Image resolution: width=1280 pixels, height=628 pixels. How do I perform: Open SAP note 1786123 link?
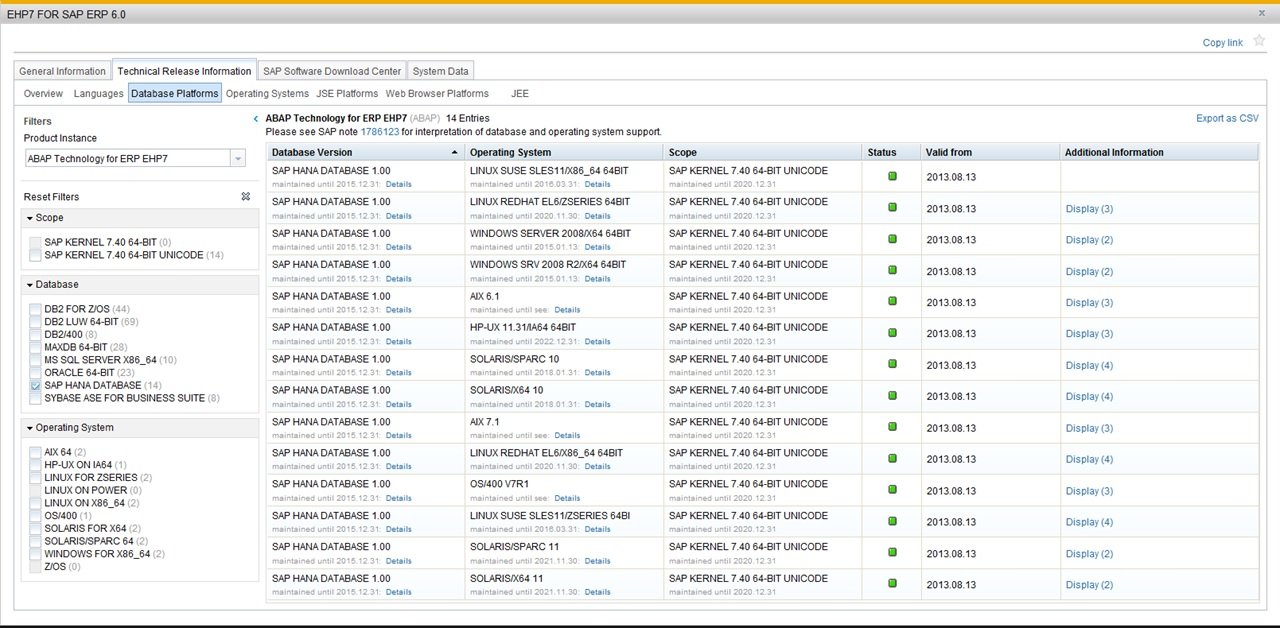380,132
